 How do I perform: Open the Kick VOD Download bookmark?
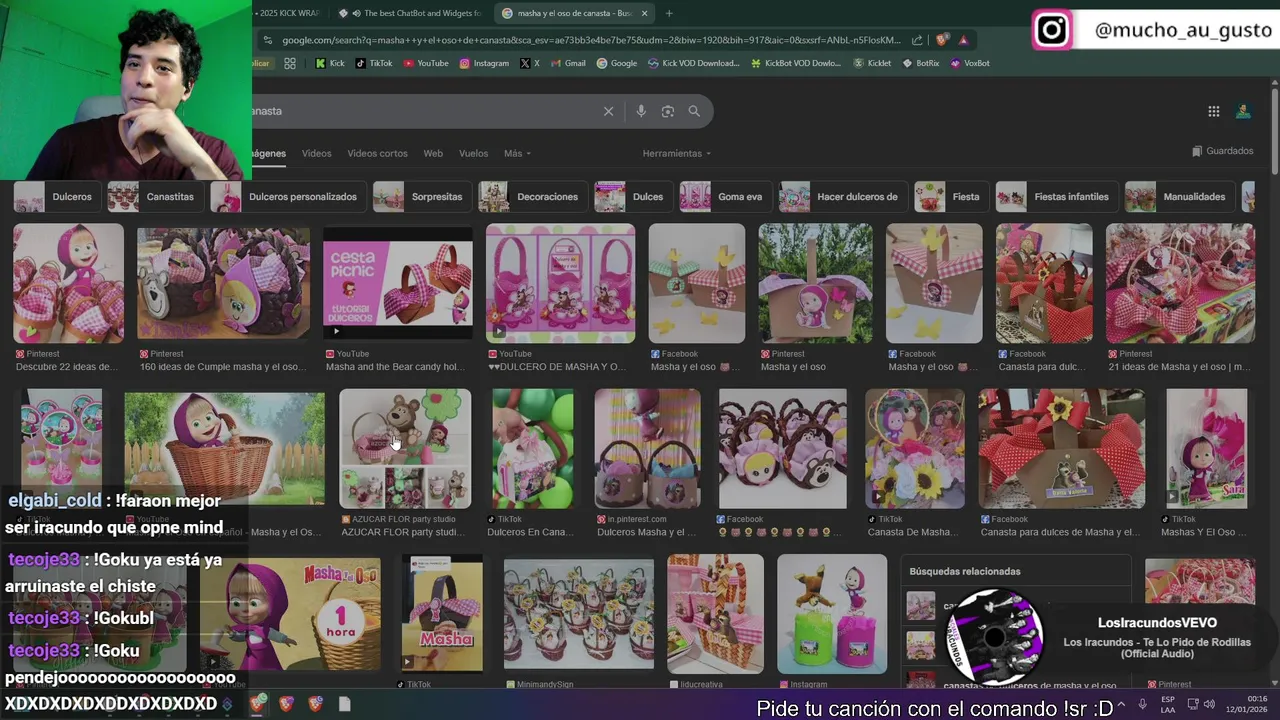coord(694,63)
